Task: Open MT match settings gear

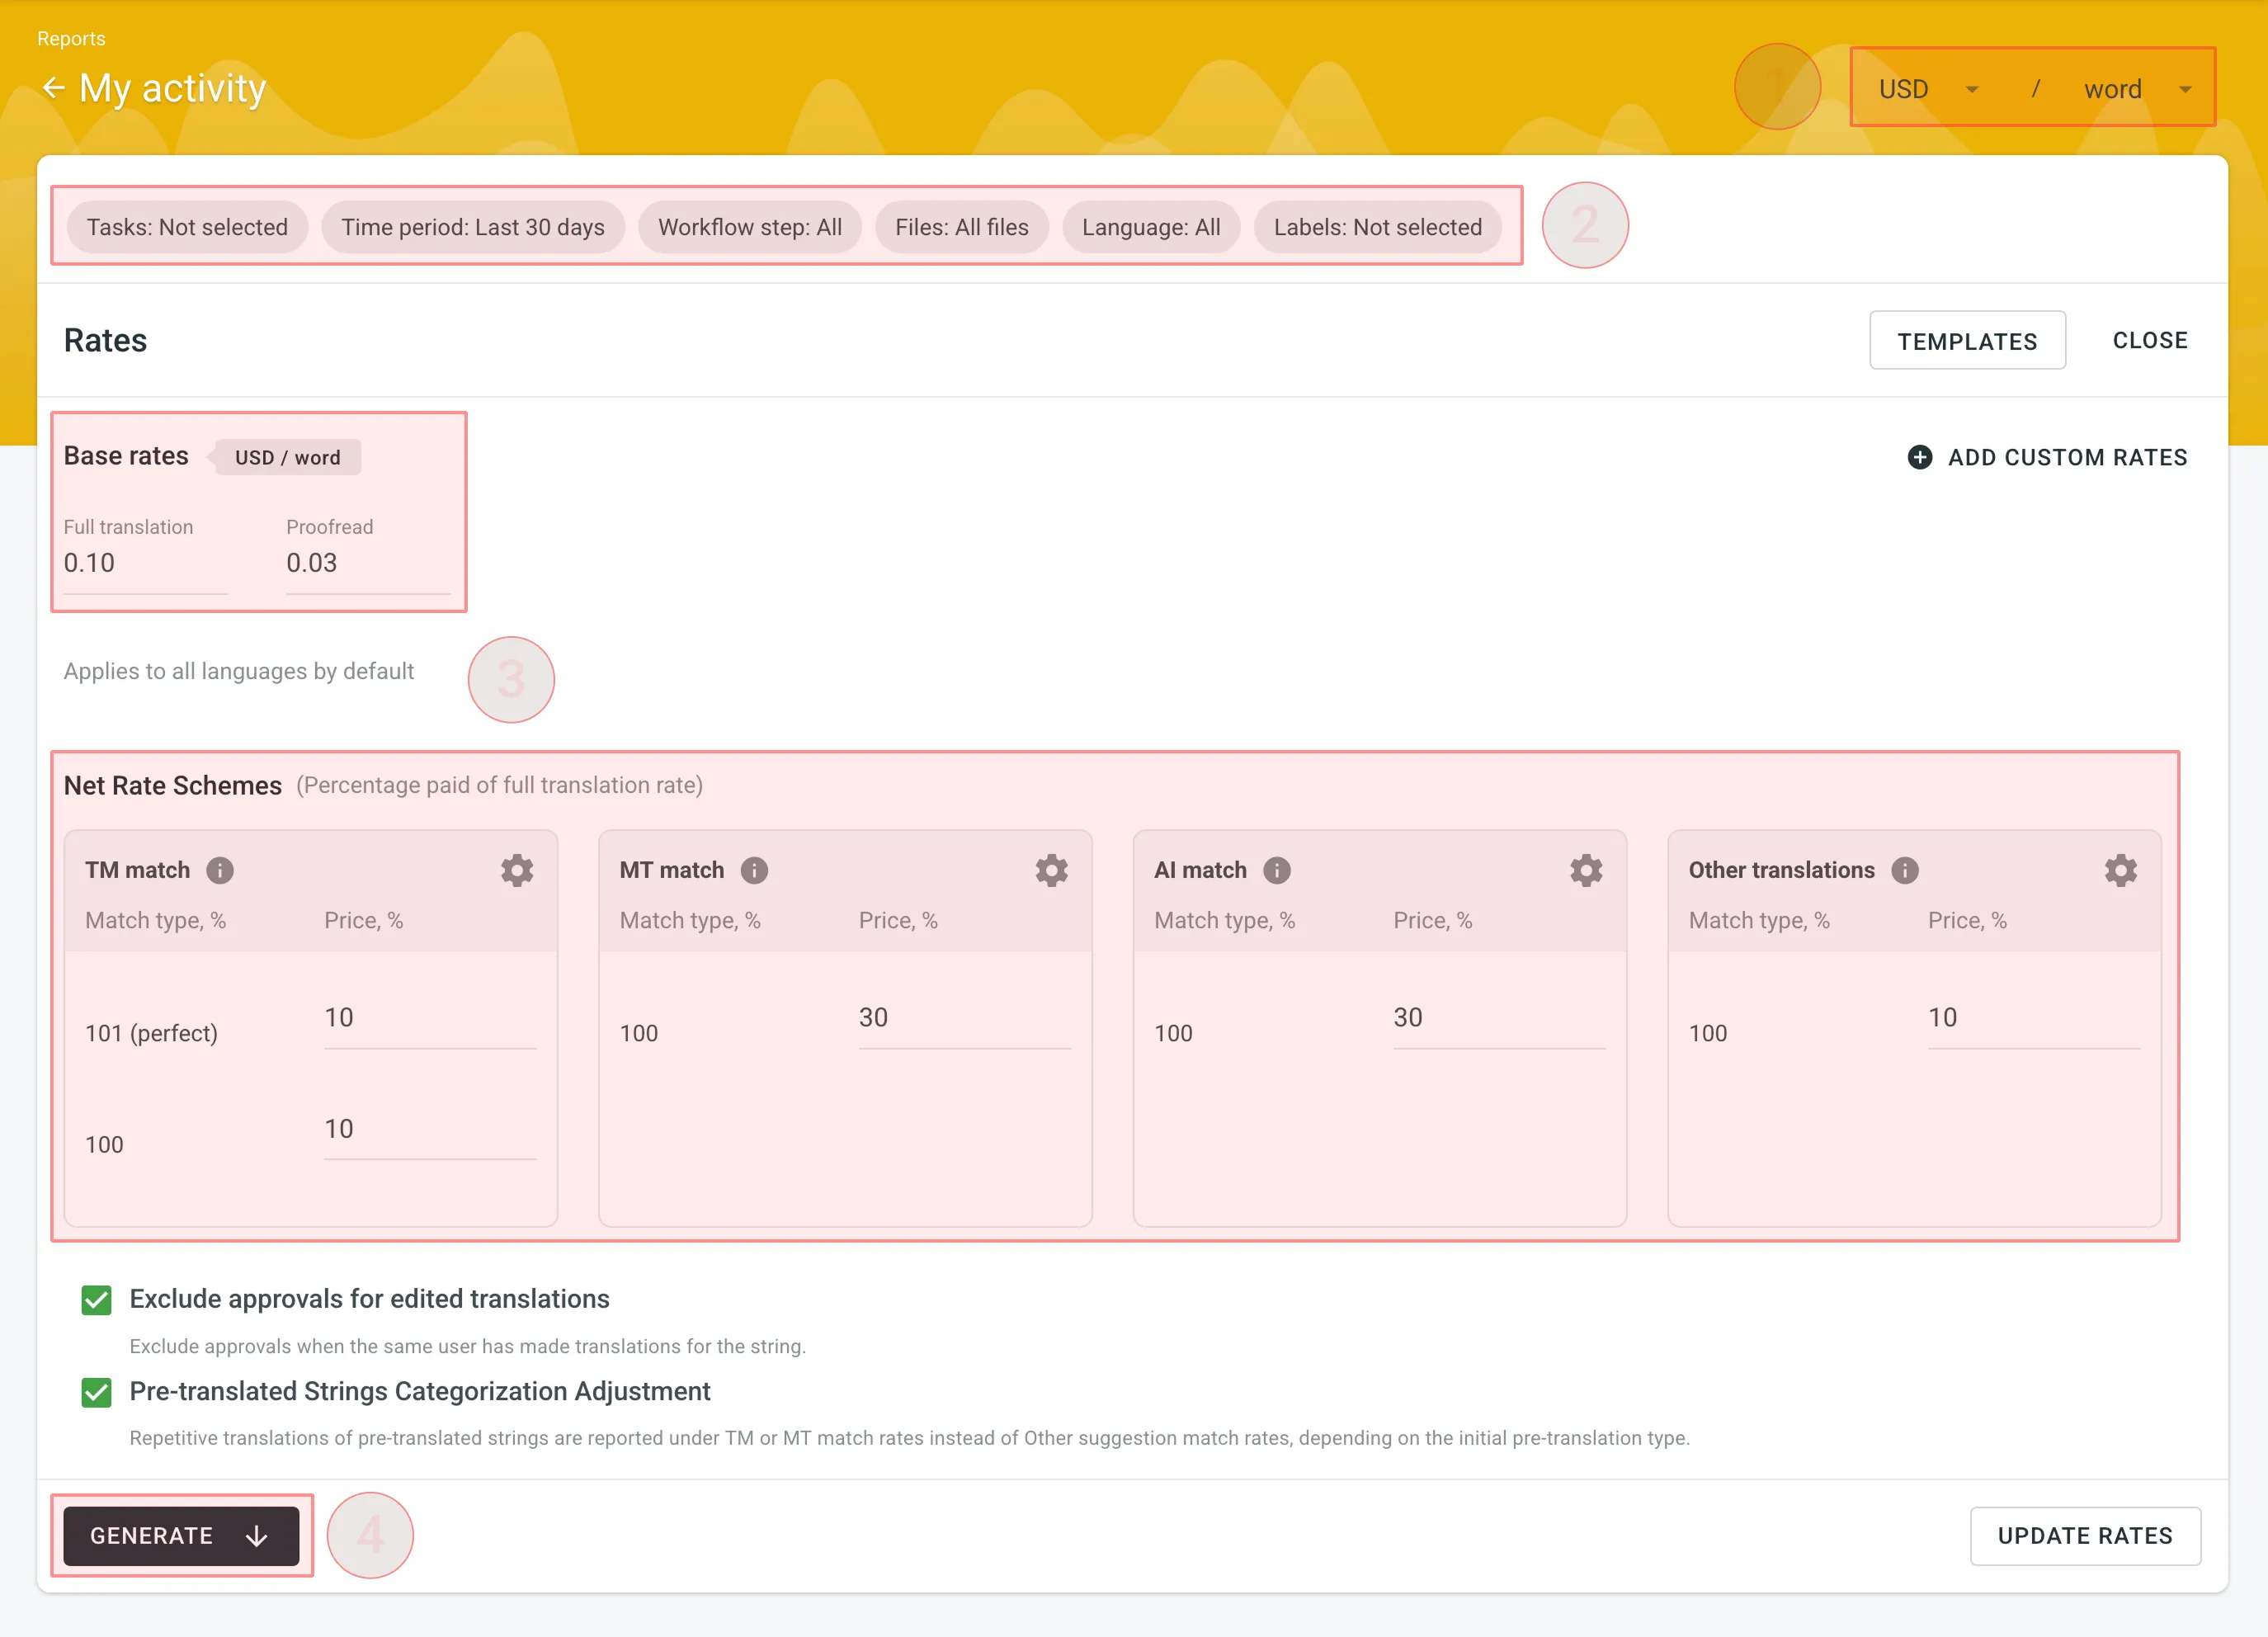Action: pyautogui.click(x=1051, y=870)
